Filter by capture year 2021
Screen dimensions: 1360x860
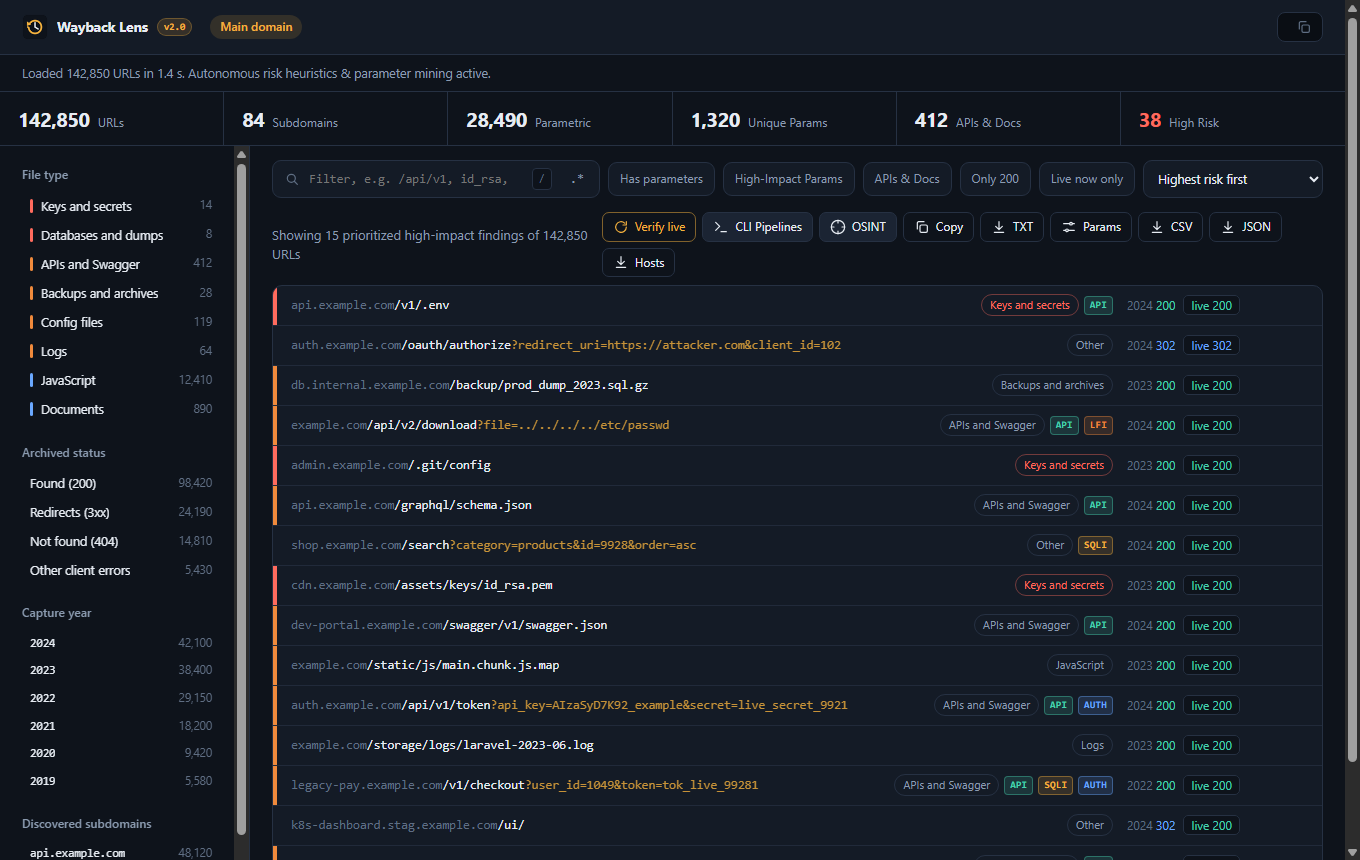121,726
